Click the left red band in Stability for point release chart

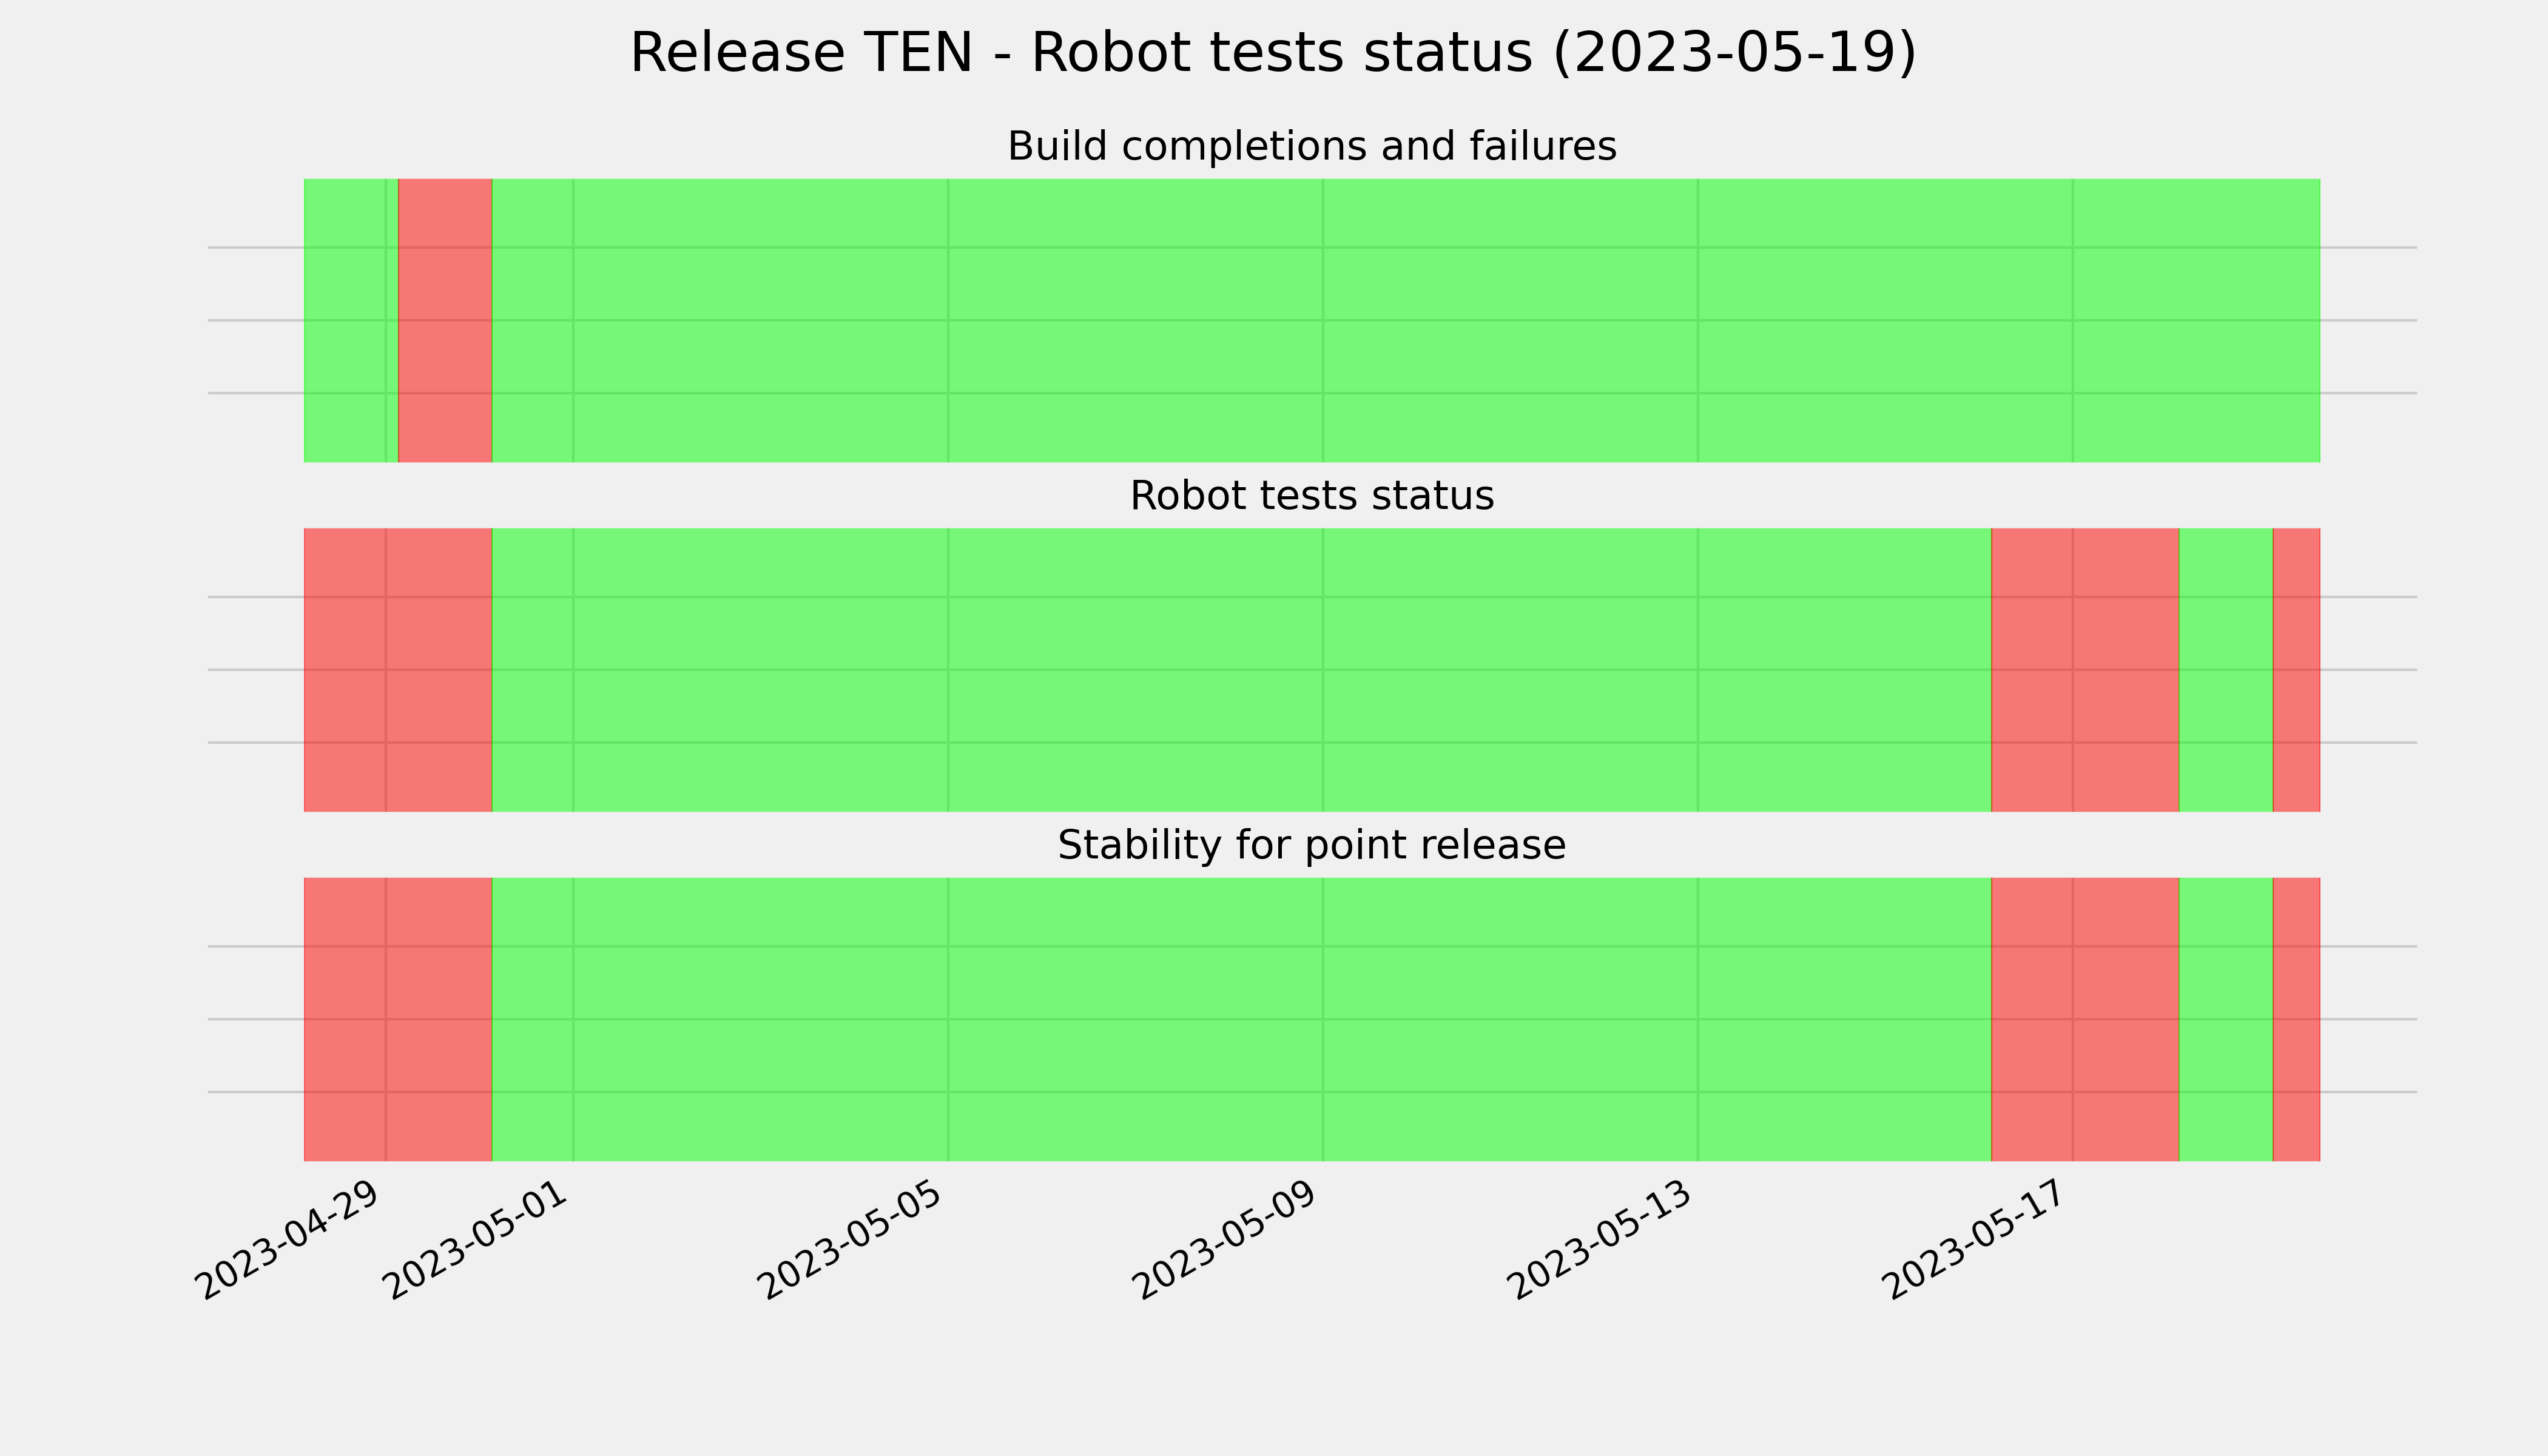click(398, 1019)
